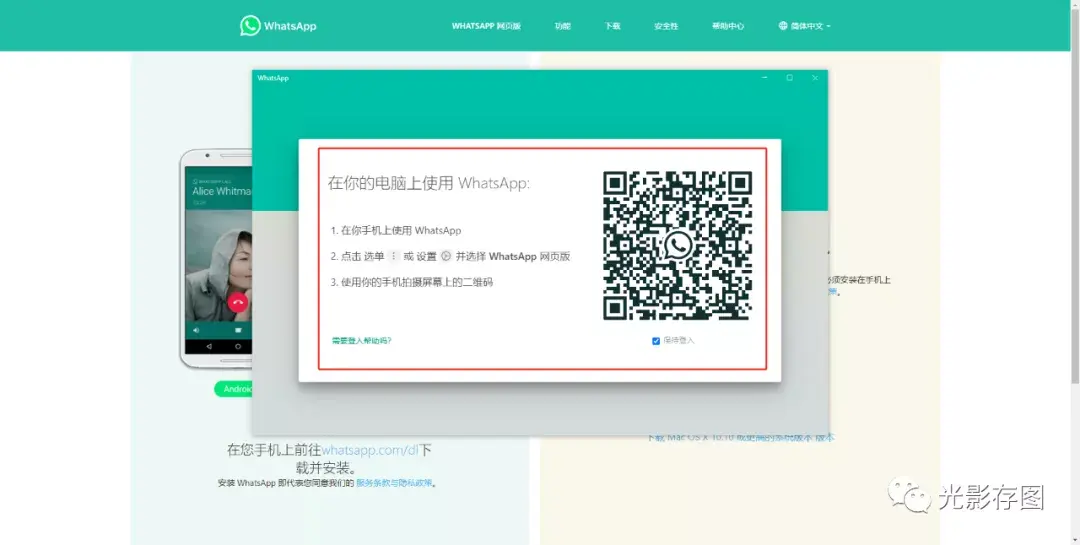Click the 在你的电脑上使用 WhatsApp: heading
The height and width of the screenshot is (545, 1080).
[429, 183]
